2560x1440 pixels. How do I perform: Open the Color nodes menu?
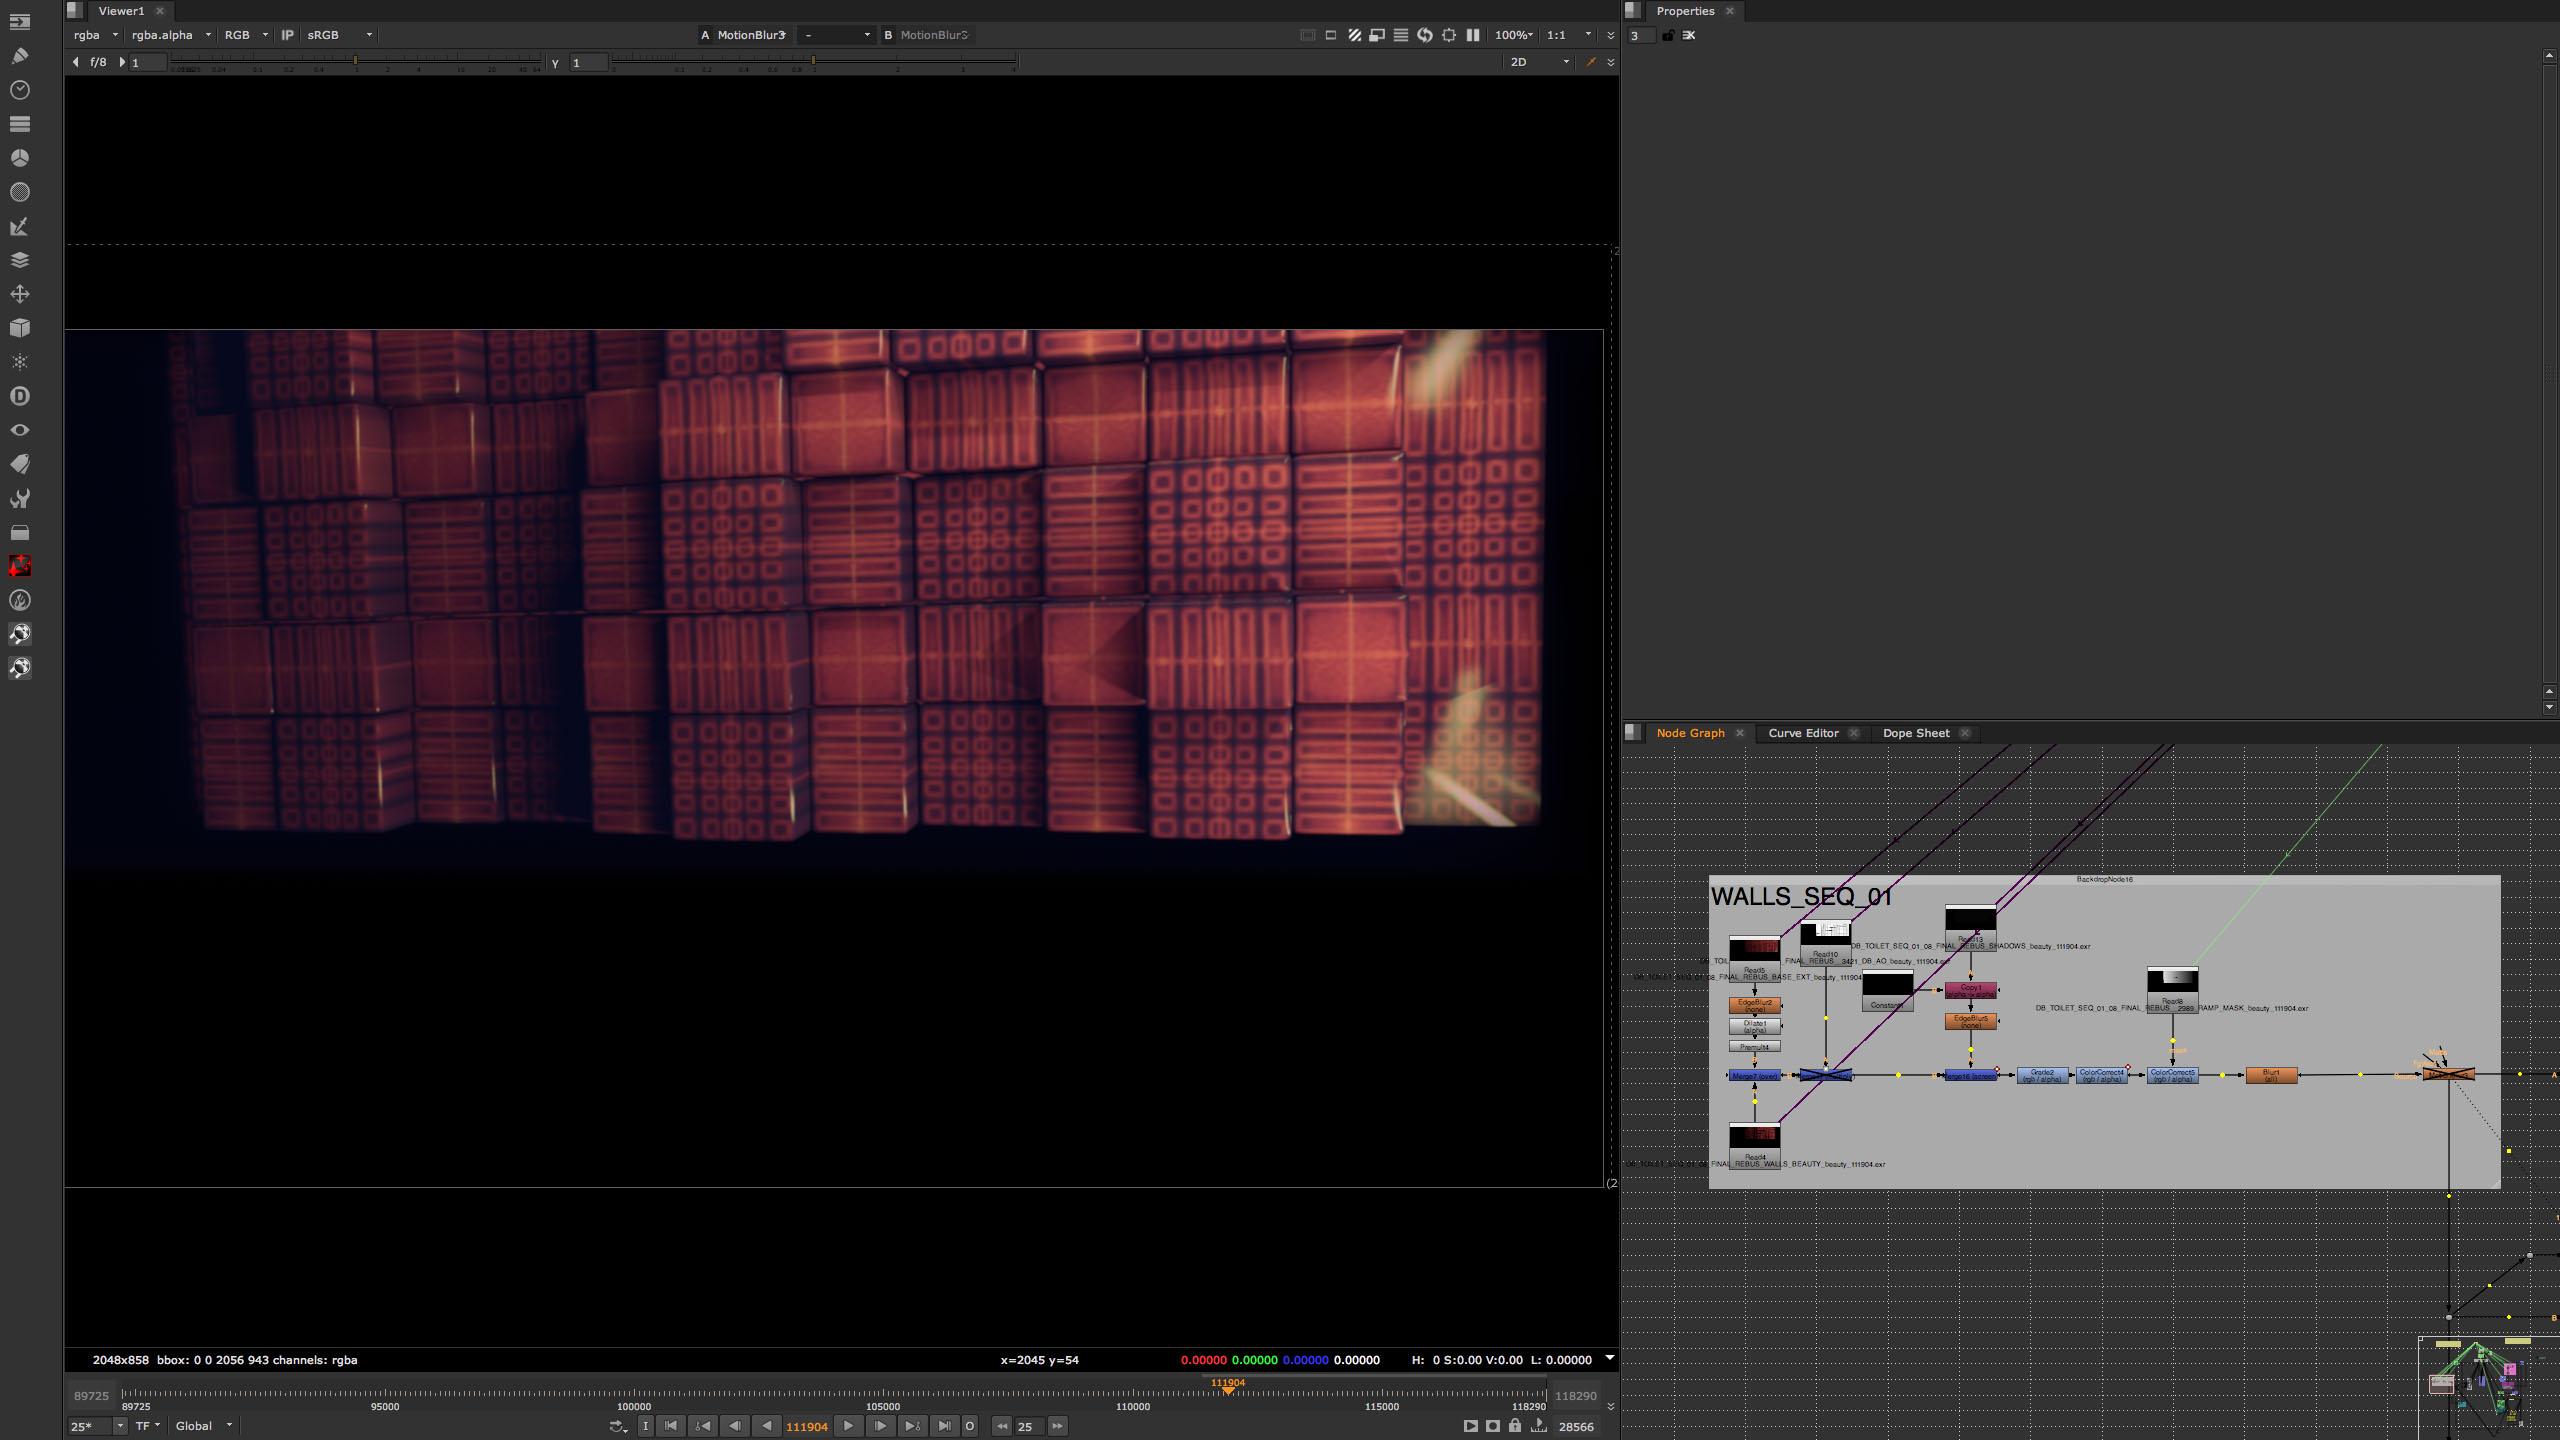(x=19, y=158)
